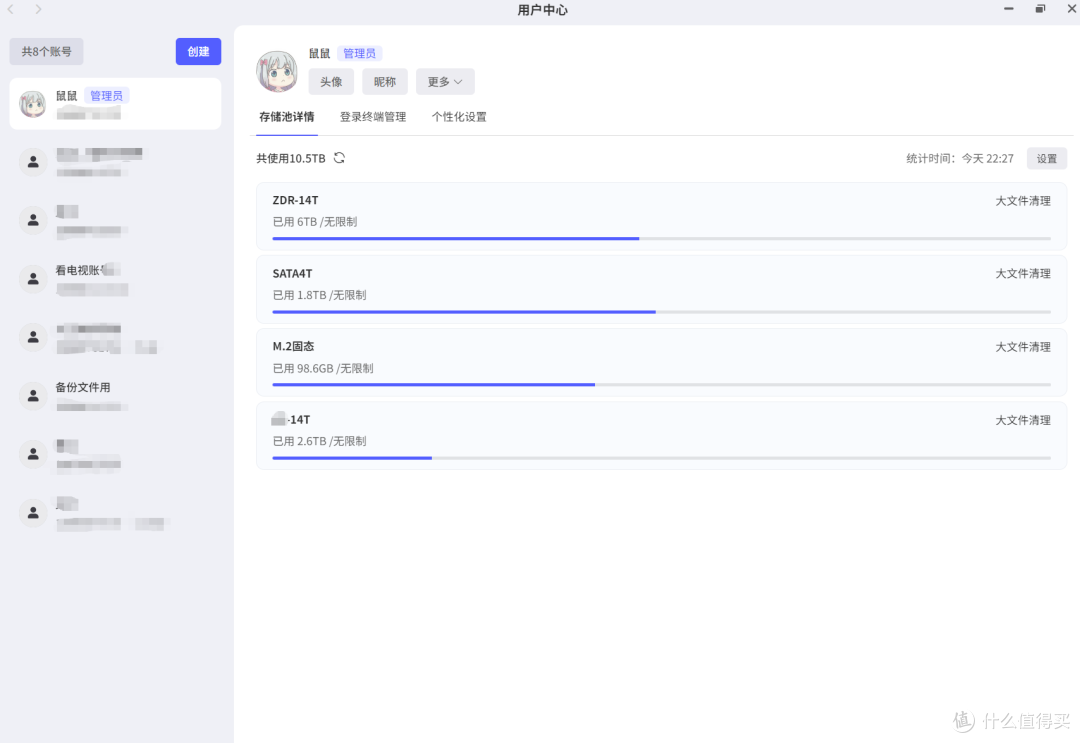Open the 登录终端管理 tab
1080x743 pixels.
click(373, 117)
